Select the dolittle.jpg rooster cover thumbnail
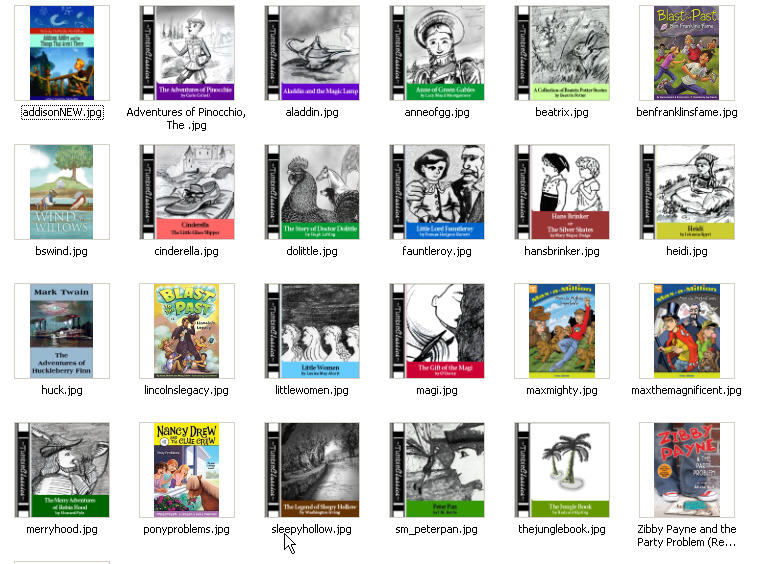The width and height of the screenshot is (760, 564). pyautogui.click(x=312, y=192)
